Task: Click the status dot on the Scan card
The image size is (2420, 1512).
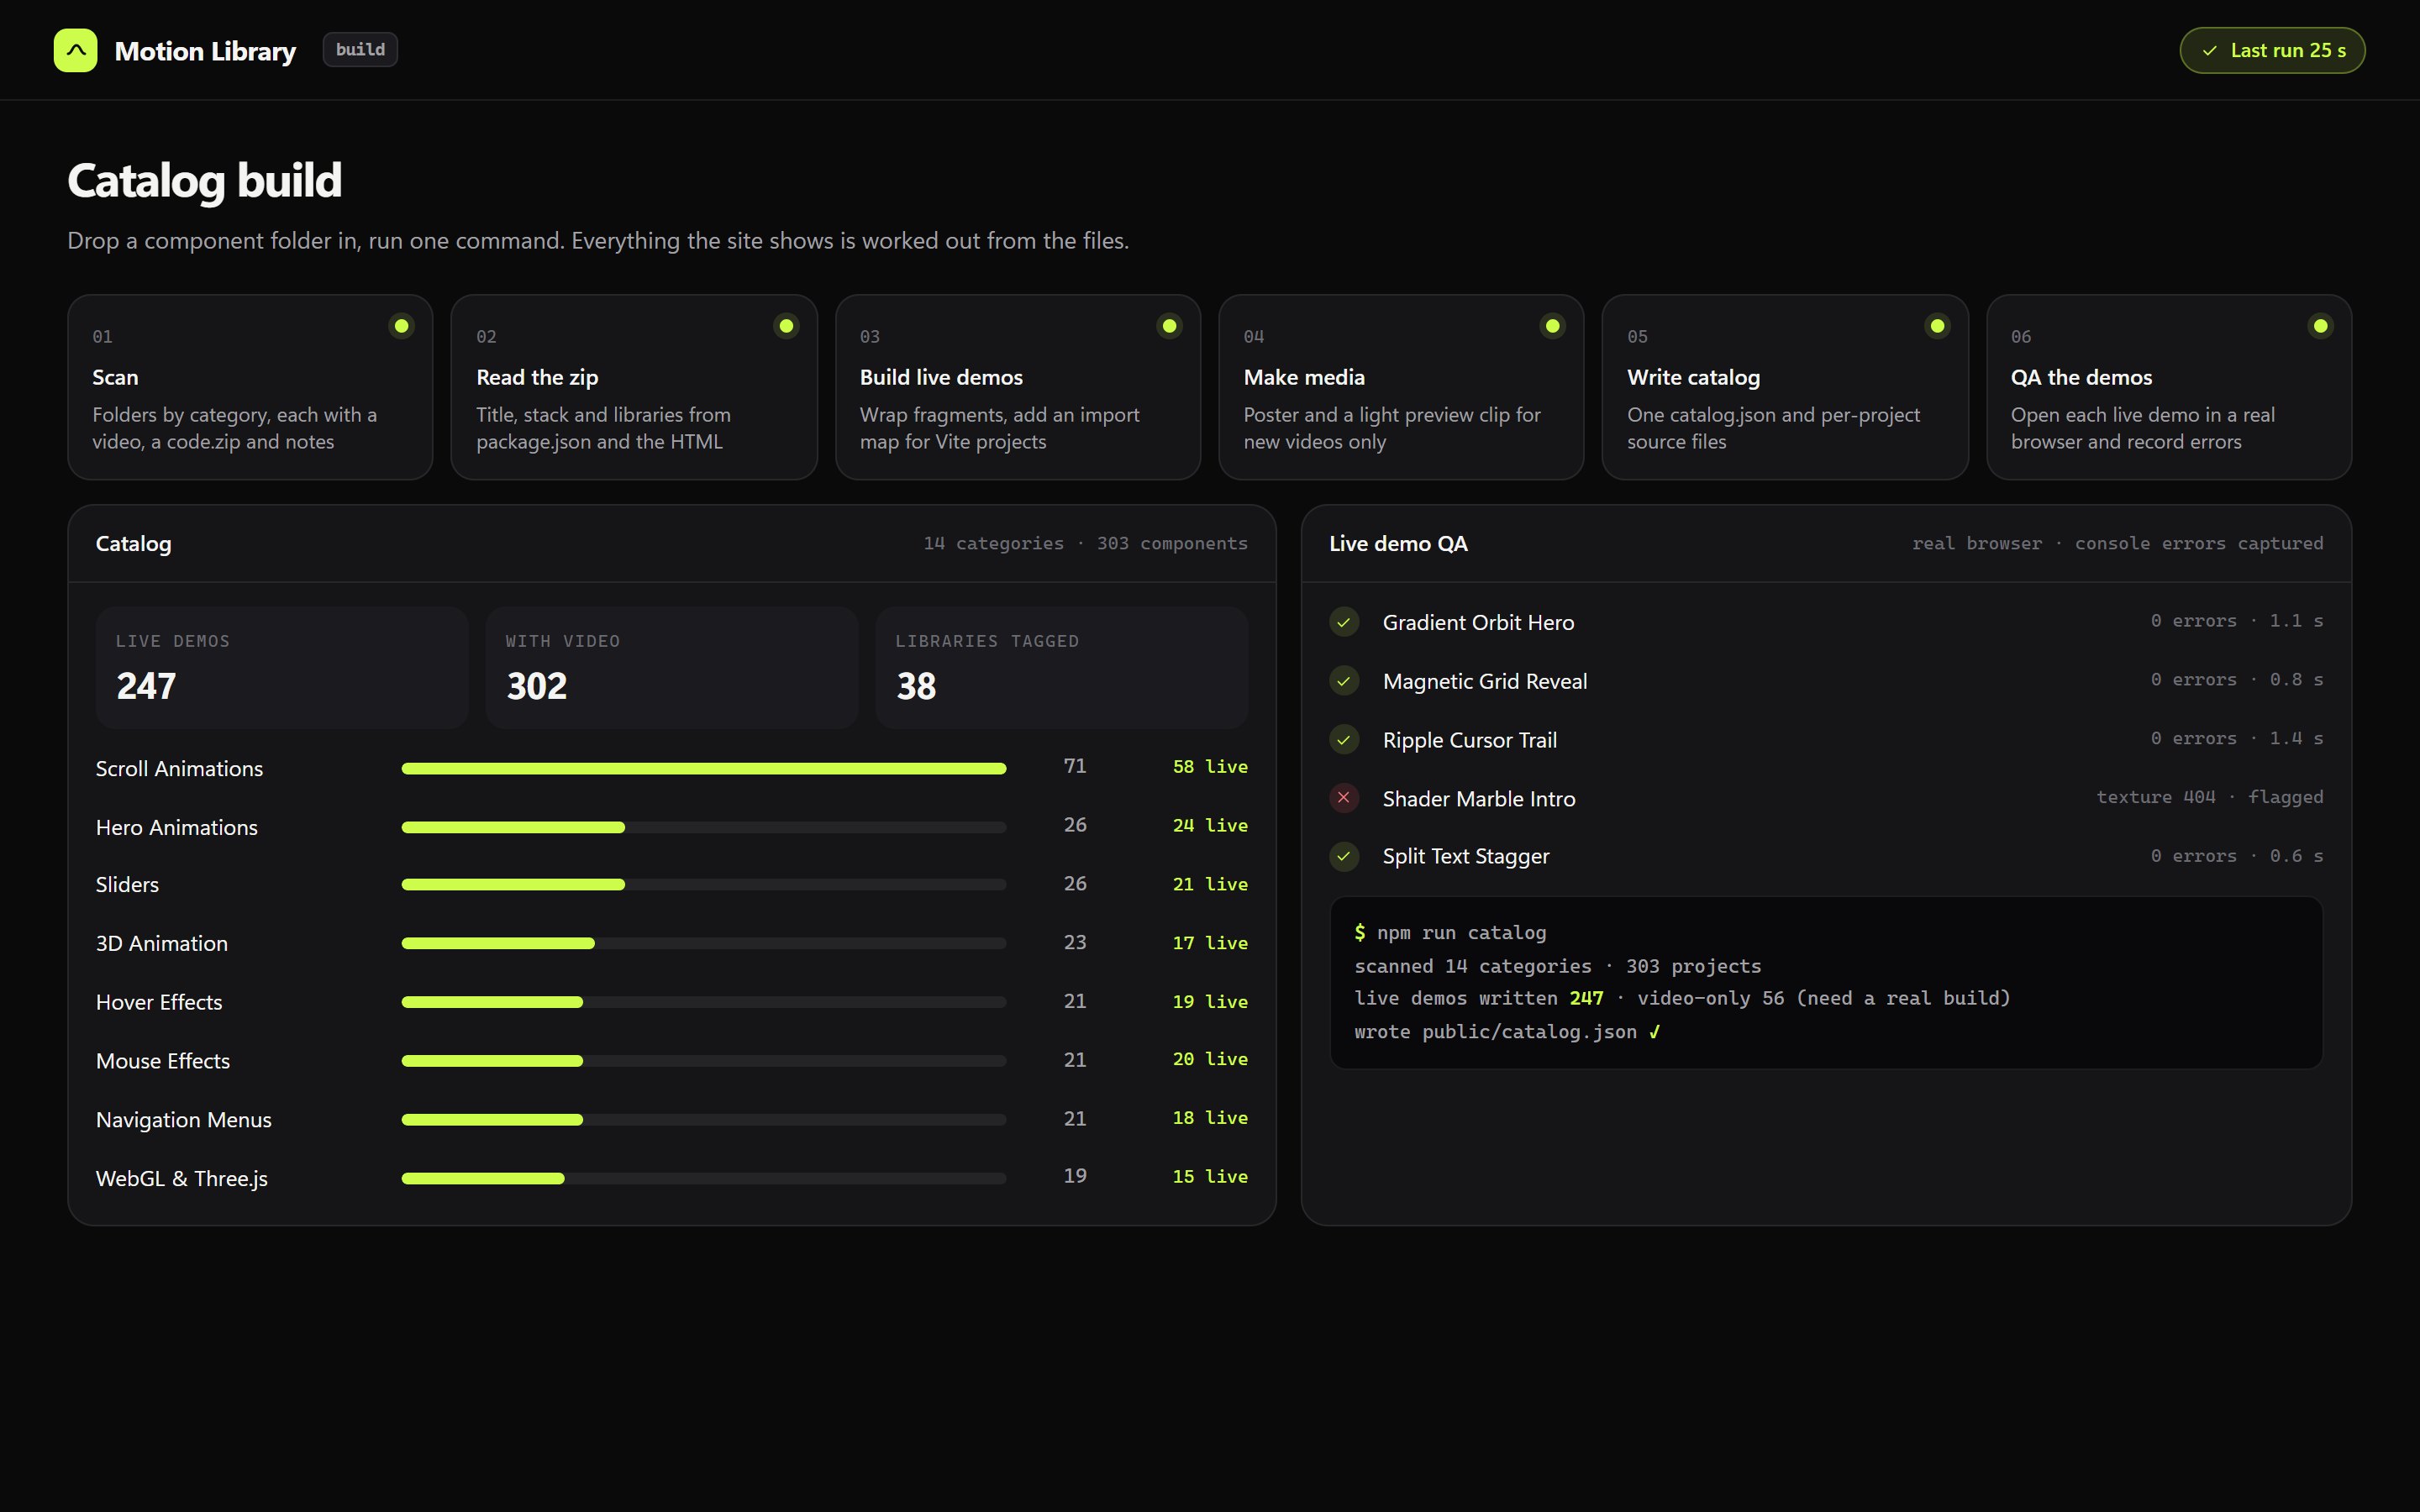Action: 401,326
